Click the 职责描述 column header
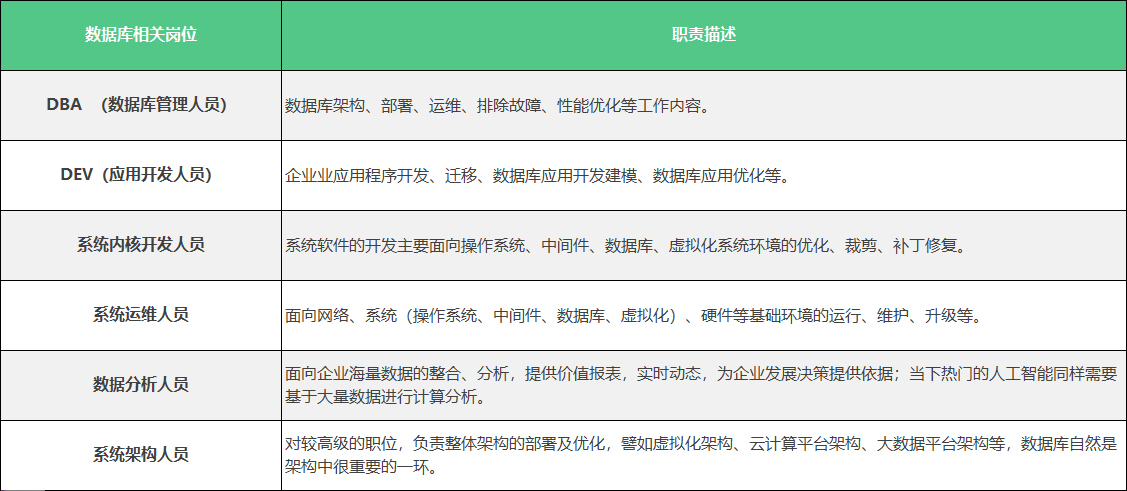Viewport: 1127px width, 491px height. click(x=703, y=35)
